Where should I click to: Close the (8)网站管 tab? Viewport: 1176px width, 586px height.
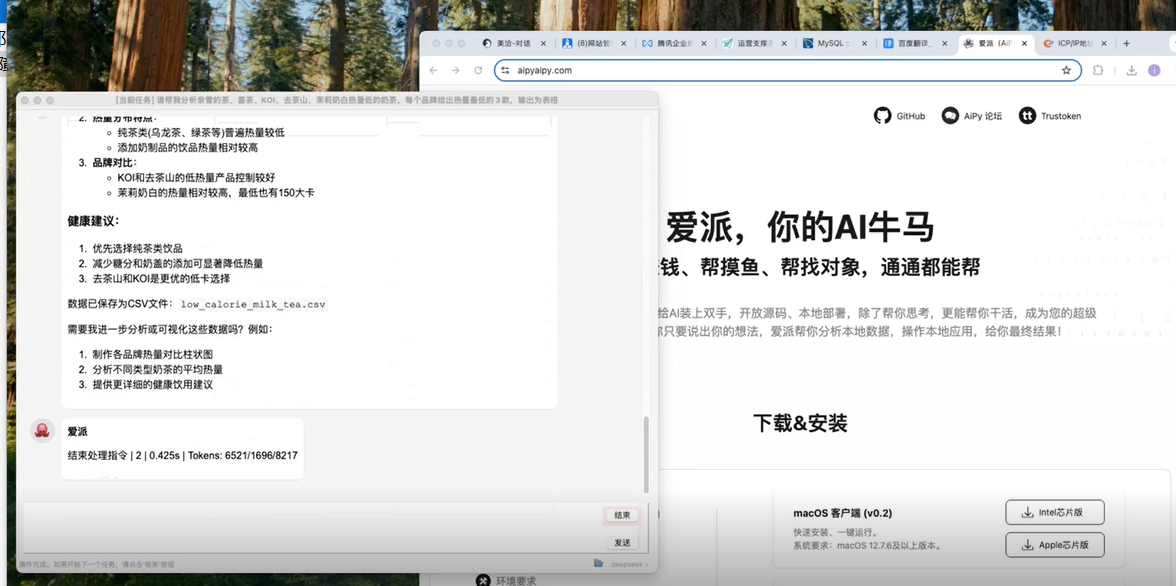coord(624,44)
